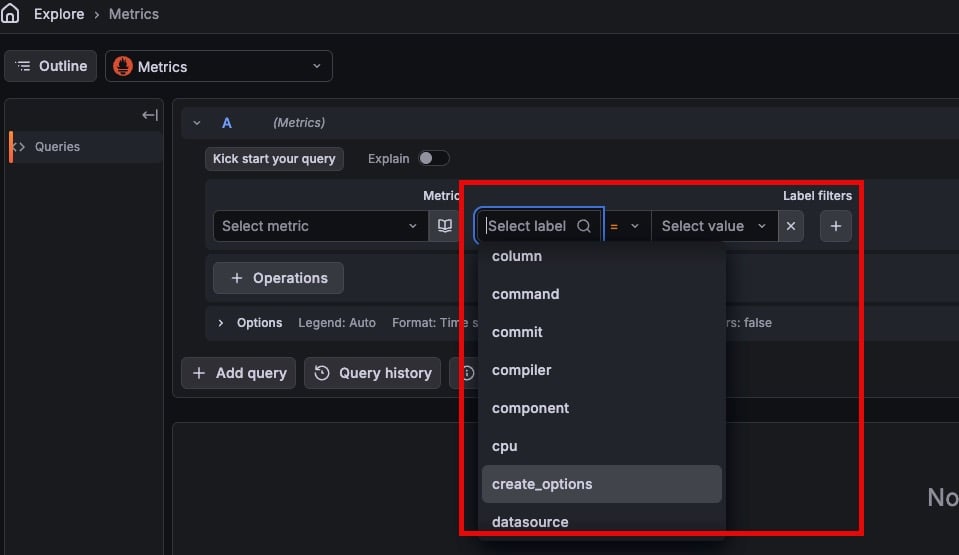Choose the column label option

[602, 256]
